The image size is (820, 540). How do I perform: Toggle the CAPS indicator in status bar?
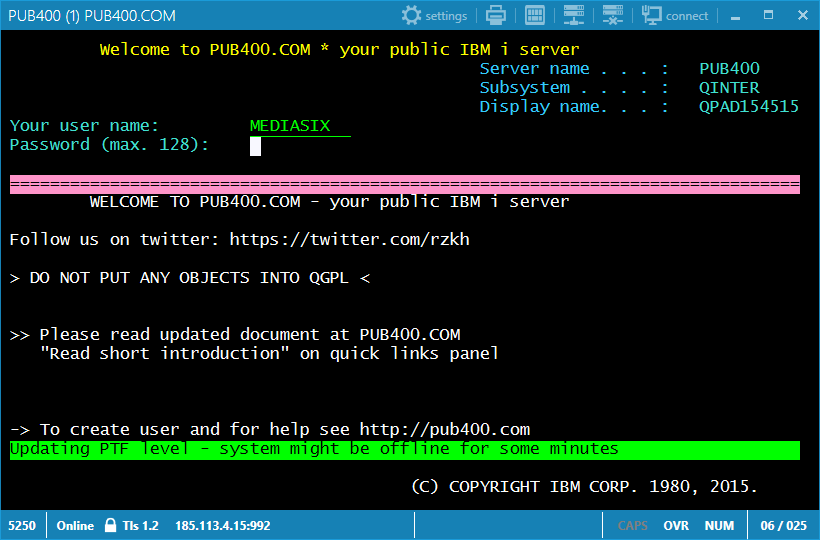coord(632,525)
